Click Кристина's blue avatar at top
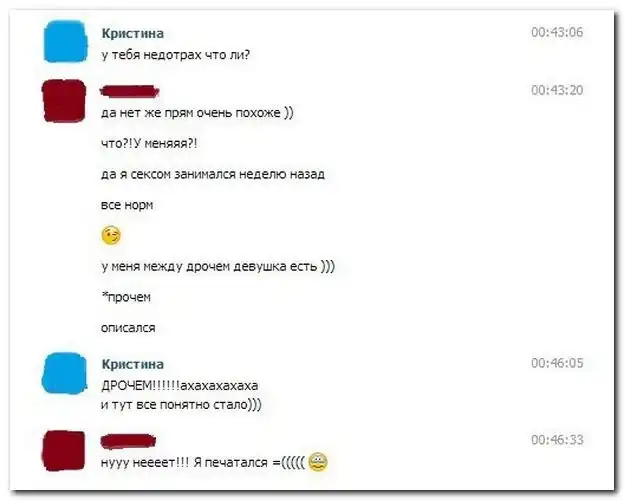Screen dimensions: 625x501 tap(65, 42)
